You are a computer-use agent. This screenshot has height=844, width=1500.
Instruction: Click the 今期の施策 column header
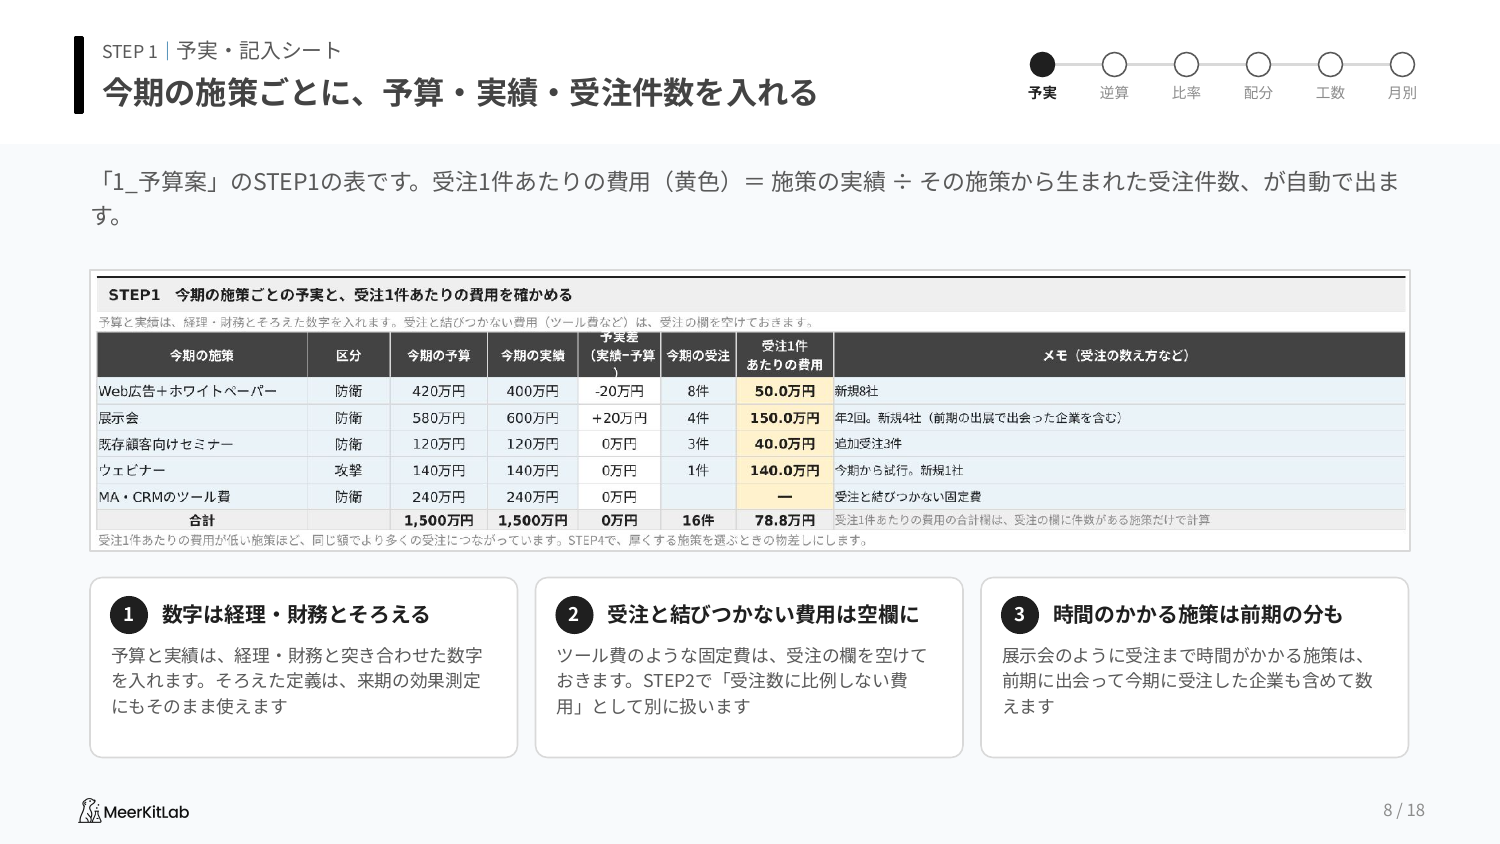click(x=202, y=355)
